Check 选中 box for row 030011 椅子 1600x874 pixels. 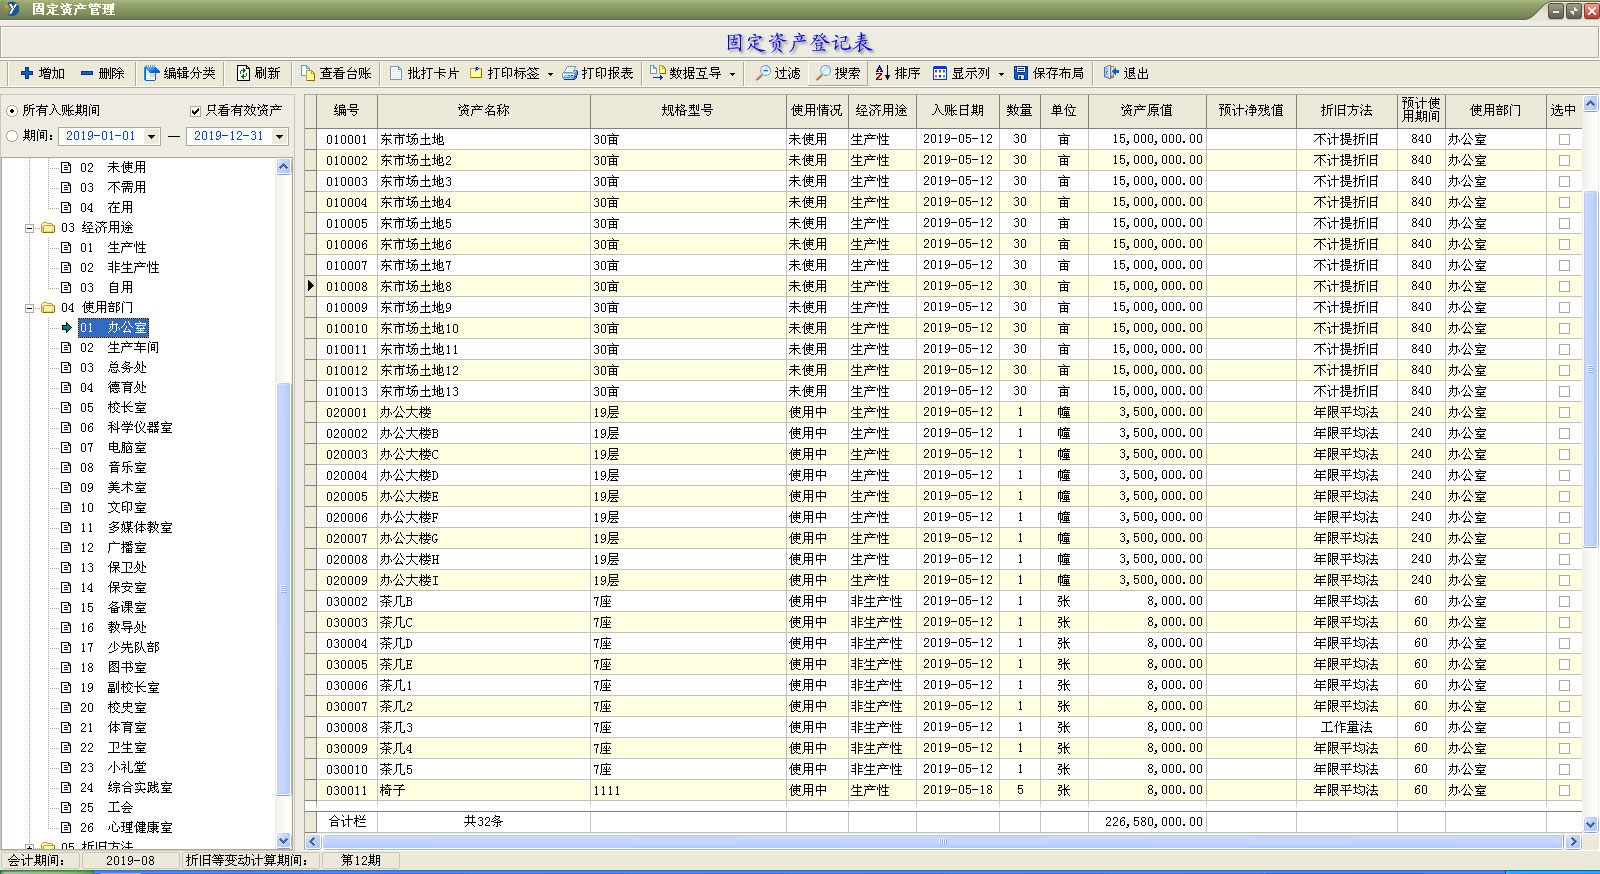pyautogui.click(x=1564, y=790)
